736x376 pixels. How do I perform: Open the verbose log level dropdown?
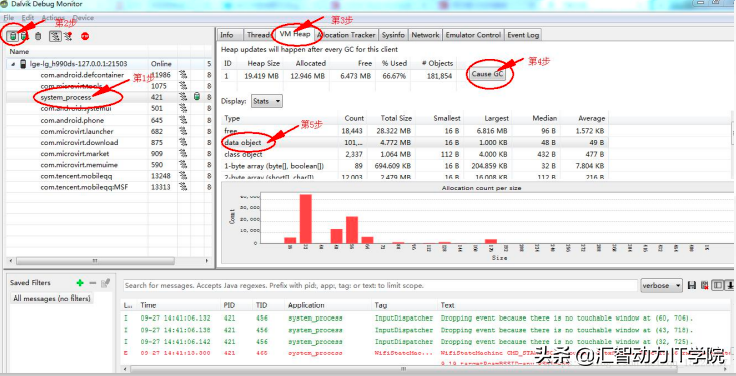click(x=662, y=285)
